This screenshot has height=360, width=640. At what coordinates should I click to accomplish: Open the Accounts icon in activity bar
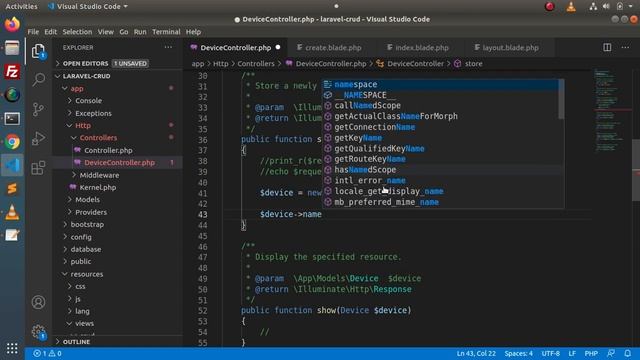pyautogui.click(x=38, y=302)
